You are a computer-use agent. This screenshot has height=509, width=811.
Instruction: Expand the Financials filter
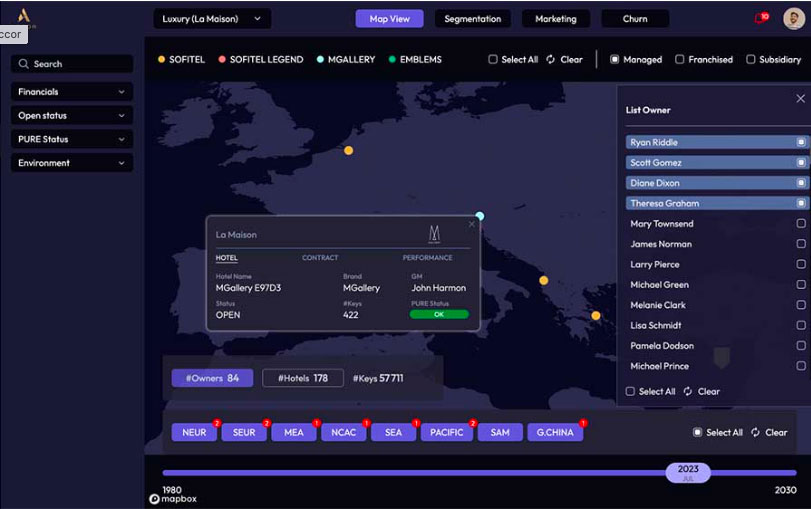pyautogui.click(x=72, y=92)
